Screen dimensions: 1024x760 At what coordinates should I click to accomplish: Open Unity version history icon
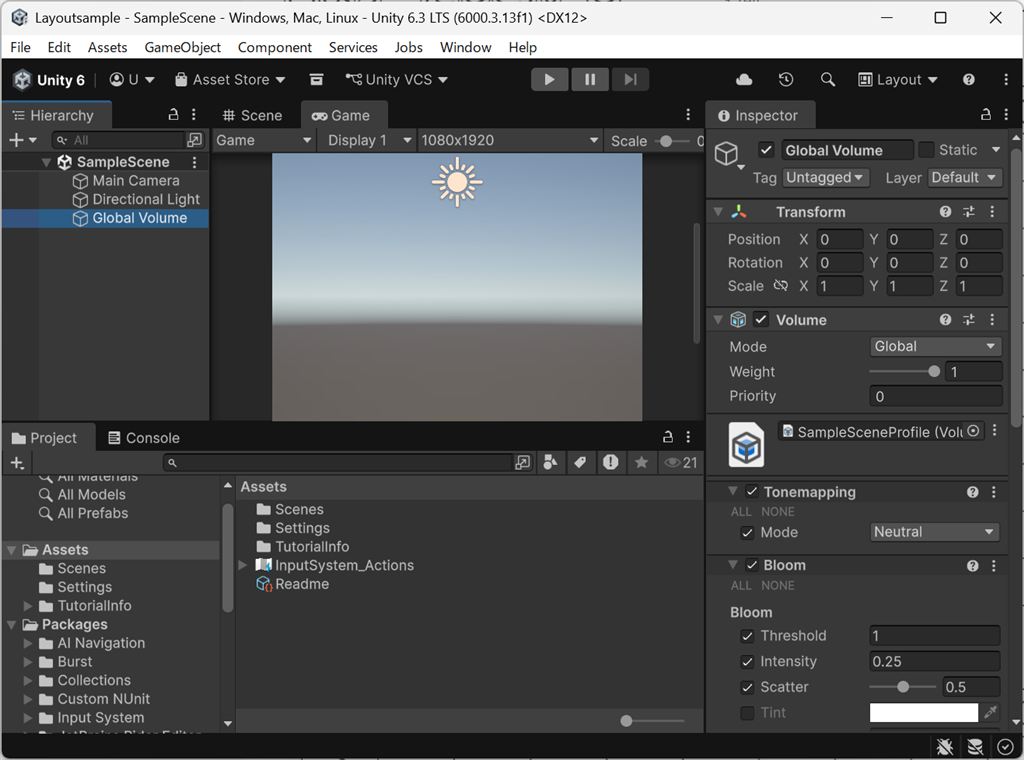786,79
